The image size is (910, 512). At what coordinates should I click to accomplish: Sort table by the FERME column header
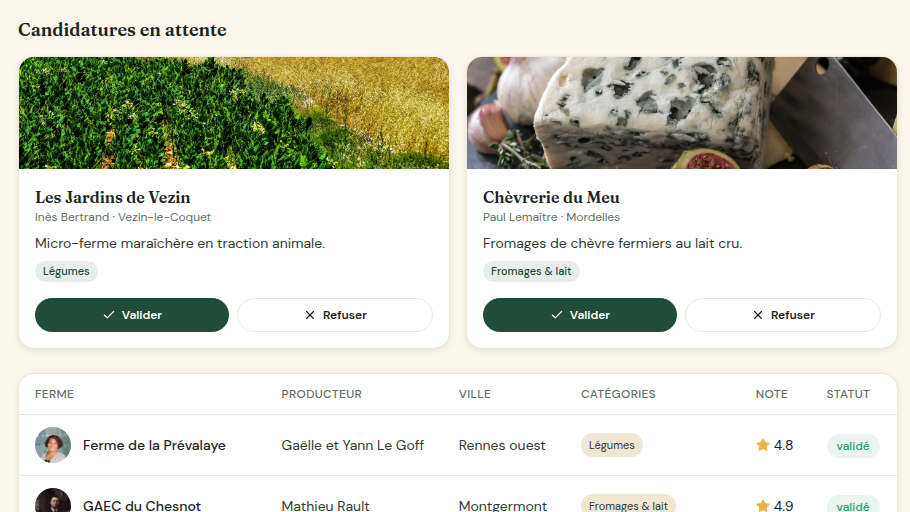(x=55, y=394)
